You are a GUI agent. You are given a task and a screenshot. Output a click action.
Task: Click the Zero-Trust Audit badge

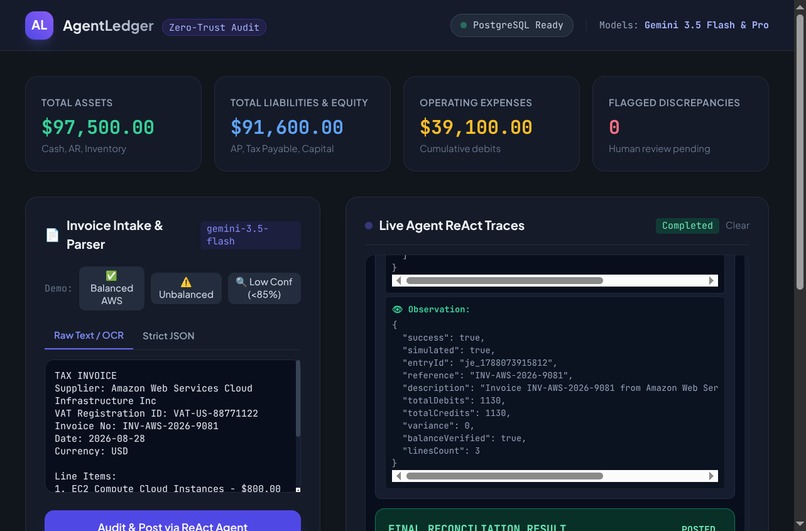pyautogui.click(x=214, y=27)
